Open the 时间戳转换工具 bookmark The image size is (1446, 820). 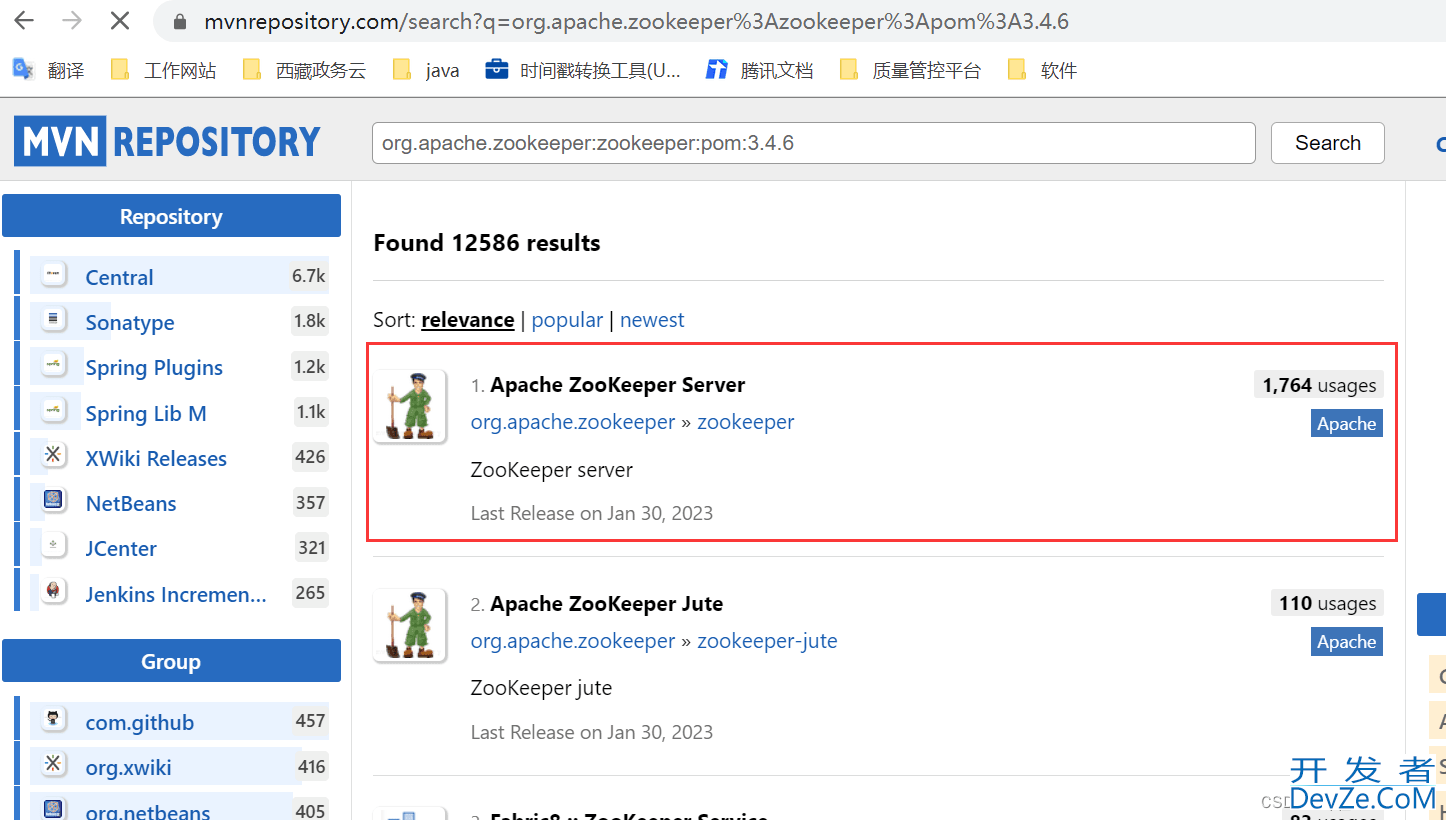click(x=582, y=70)
